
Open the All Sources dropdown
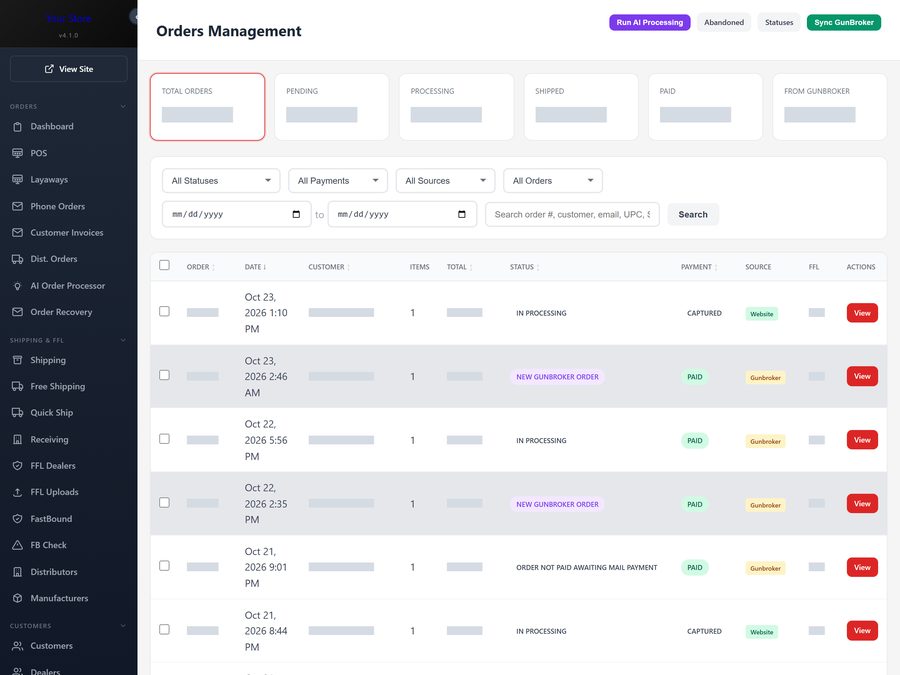(445, 181)
